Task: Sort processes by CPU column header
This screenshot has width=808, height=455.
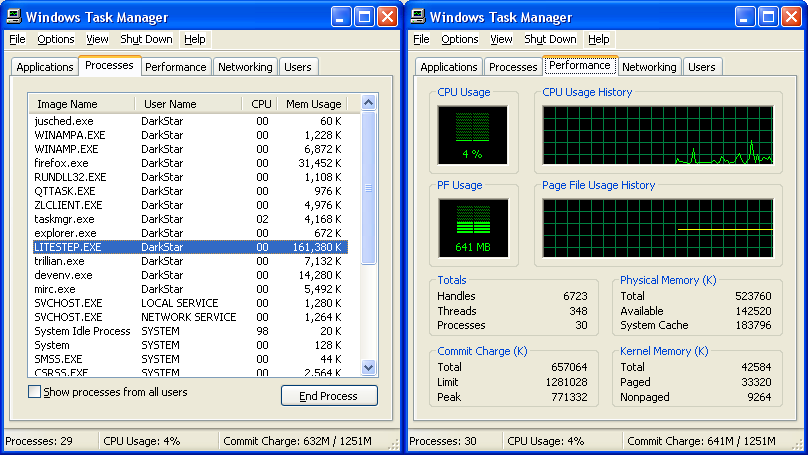Action: click(x=260, y=104)
